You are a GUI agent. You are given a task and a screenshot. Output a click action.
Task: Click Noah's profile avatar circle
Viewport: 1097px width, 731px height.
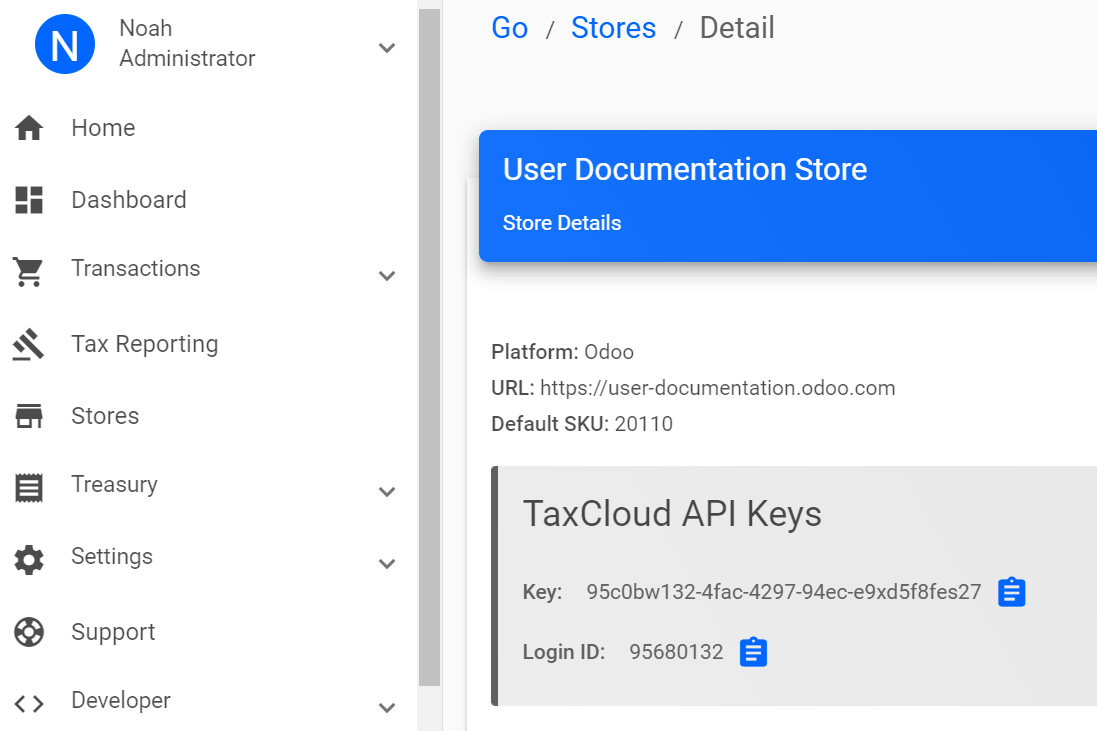pos(64,44)
